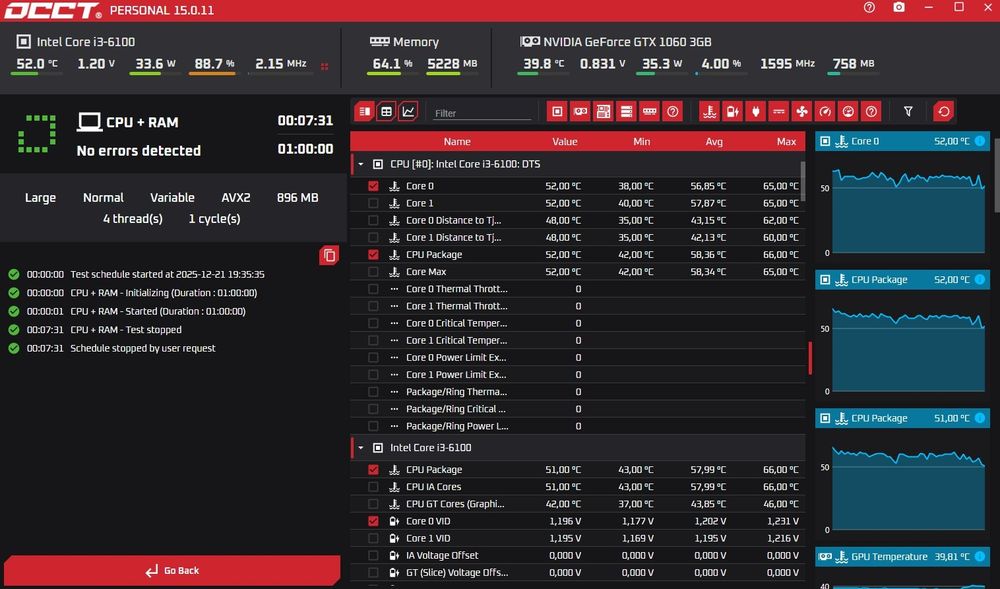Click question mark icon next to usage gauge
The height and width of the screenshot is (589, 1000).
[871, 112]
